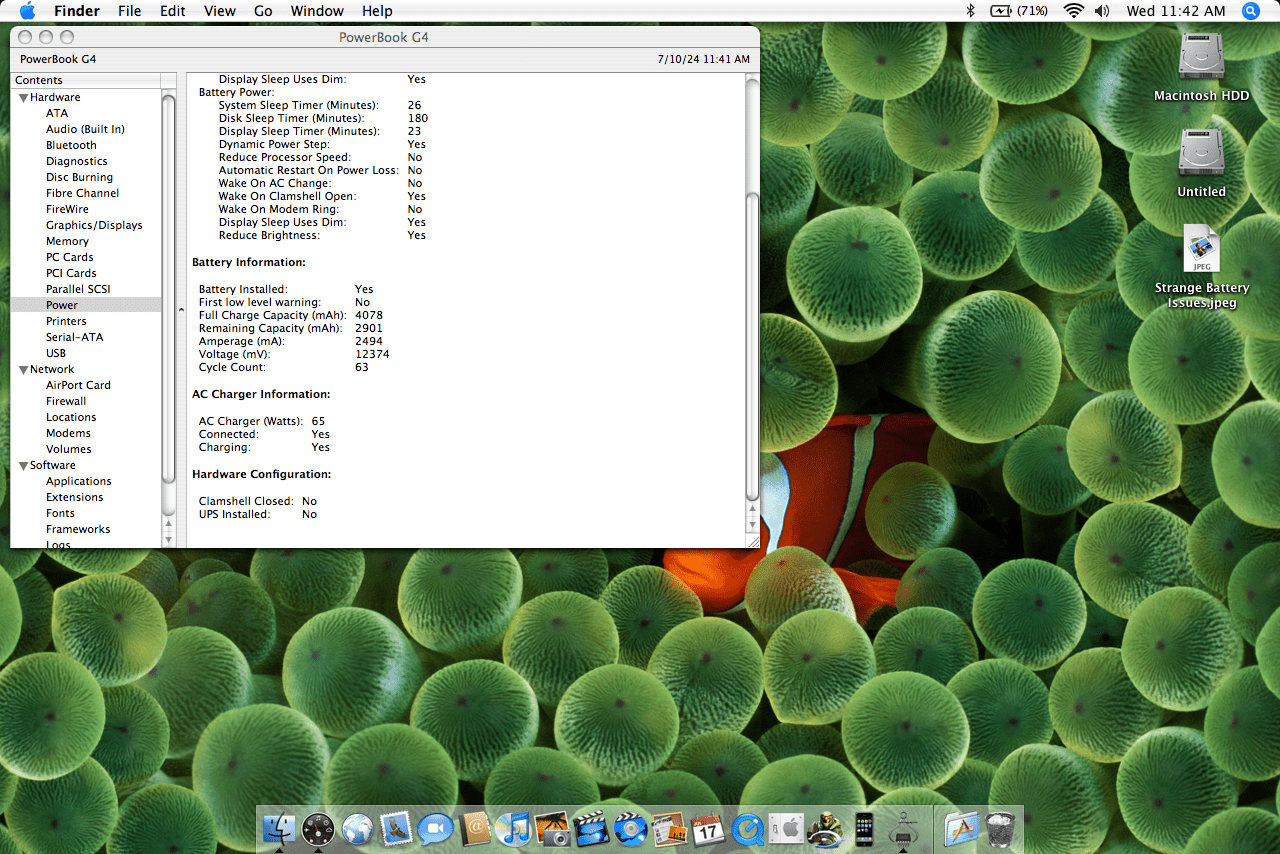This screenshot has width=1280, height=854.
Task: Open the Apple menu
Action: (x=27, y=11)
